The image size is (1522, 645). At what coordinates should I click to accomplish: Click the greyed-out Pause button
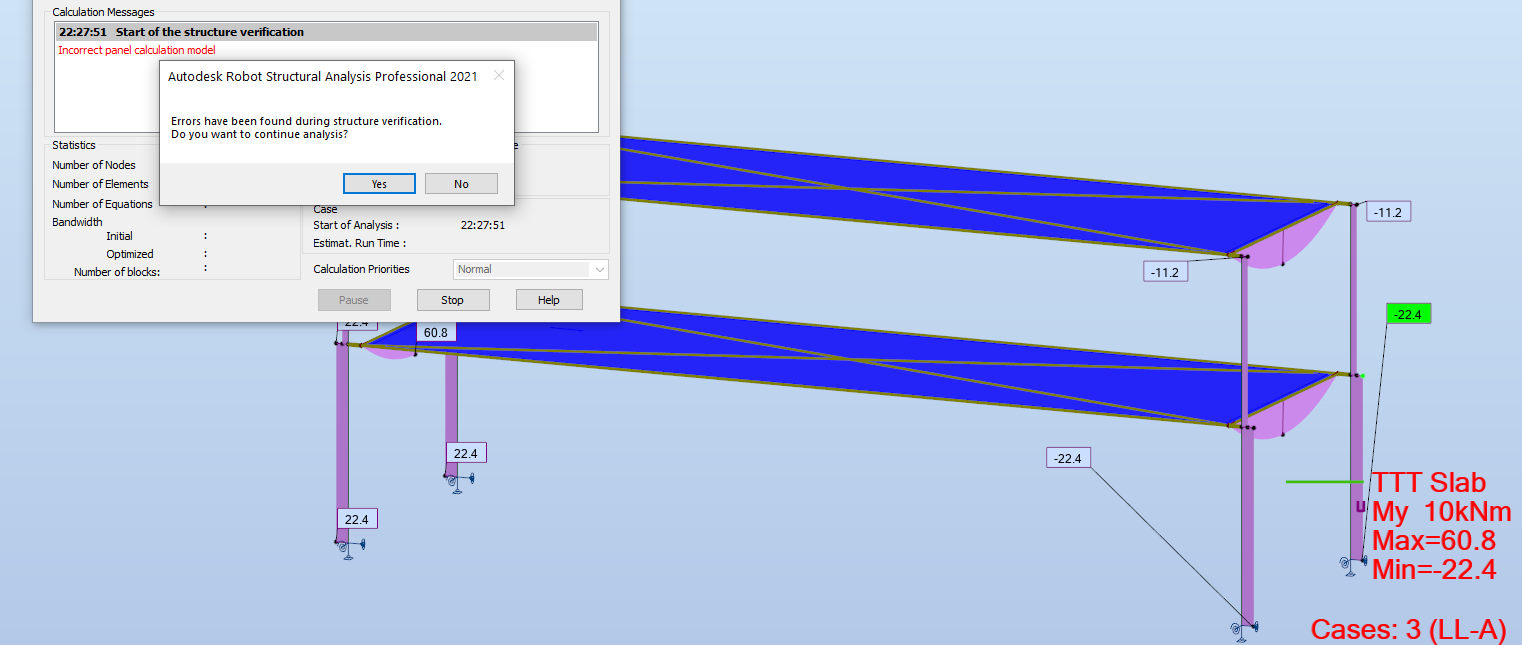(354, 300)
